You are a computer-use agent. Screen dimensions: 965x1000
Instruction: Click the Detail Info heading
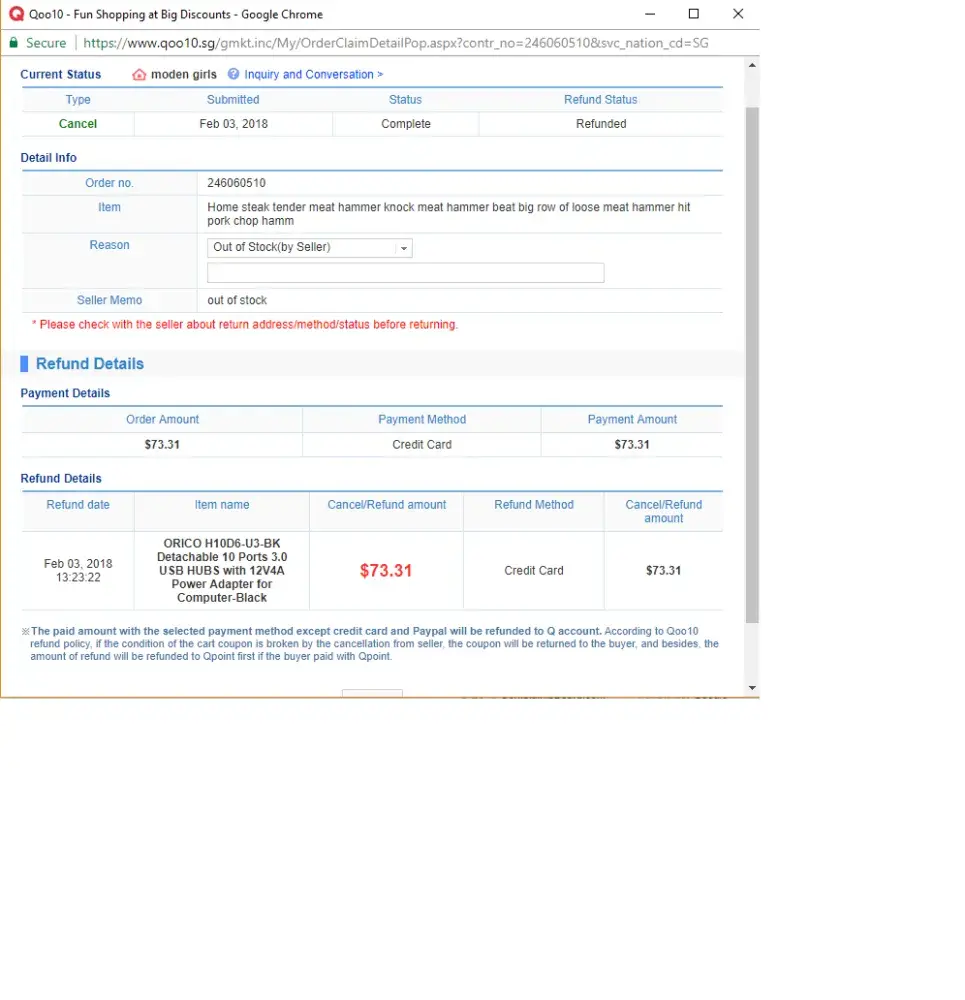click(48, 158)
